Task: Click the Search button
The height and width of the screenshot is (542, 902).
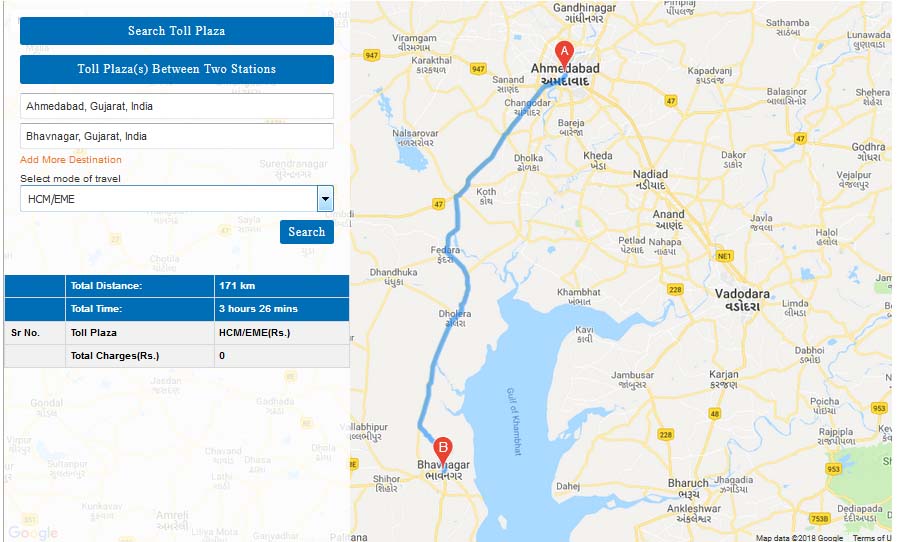Action: [307, 232]
